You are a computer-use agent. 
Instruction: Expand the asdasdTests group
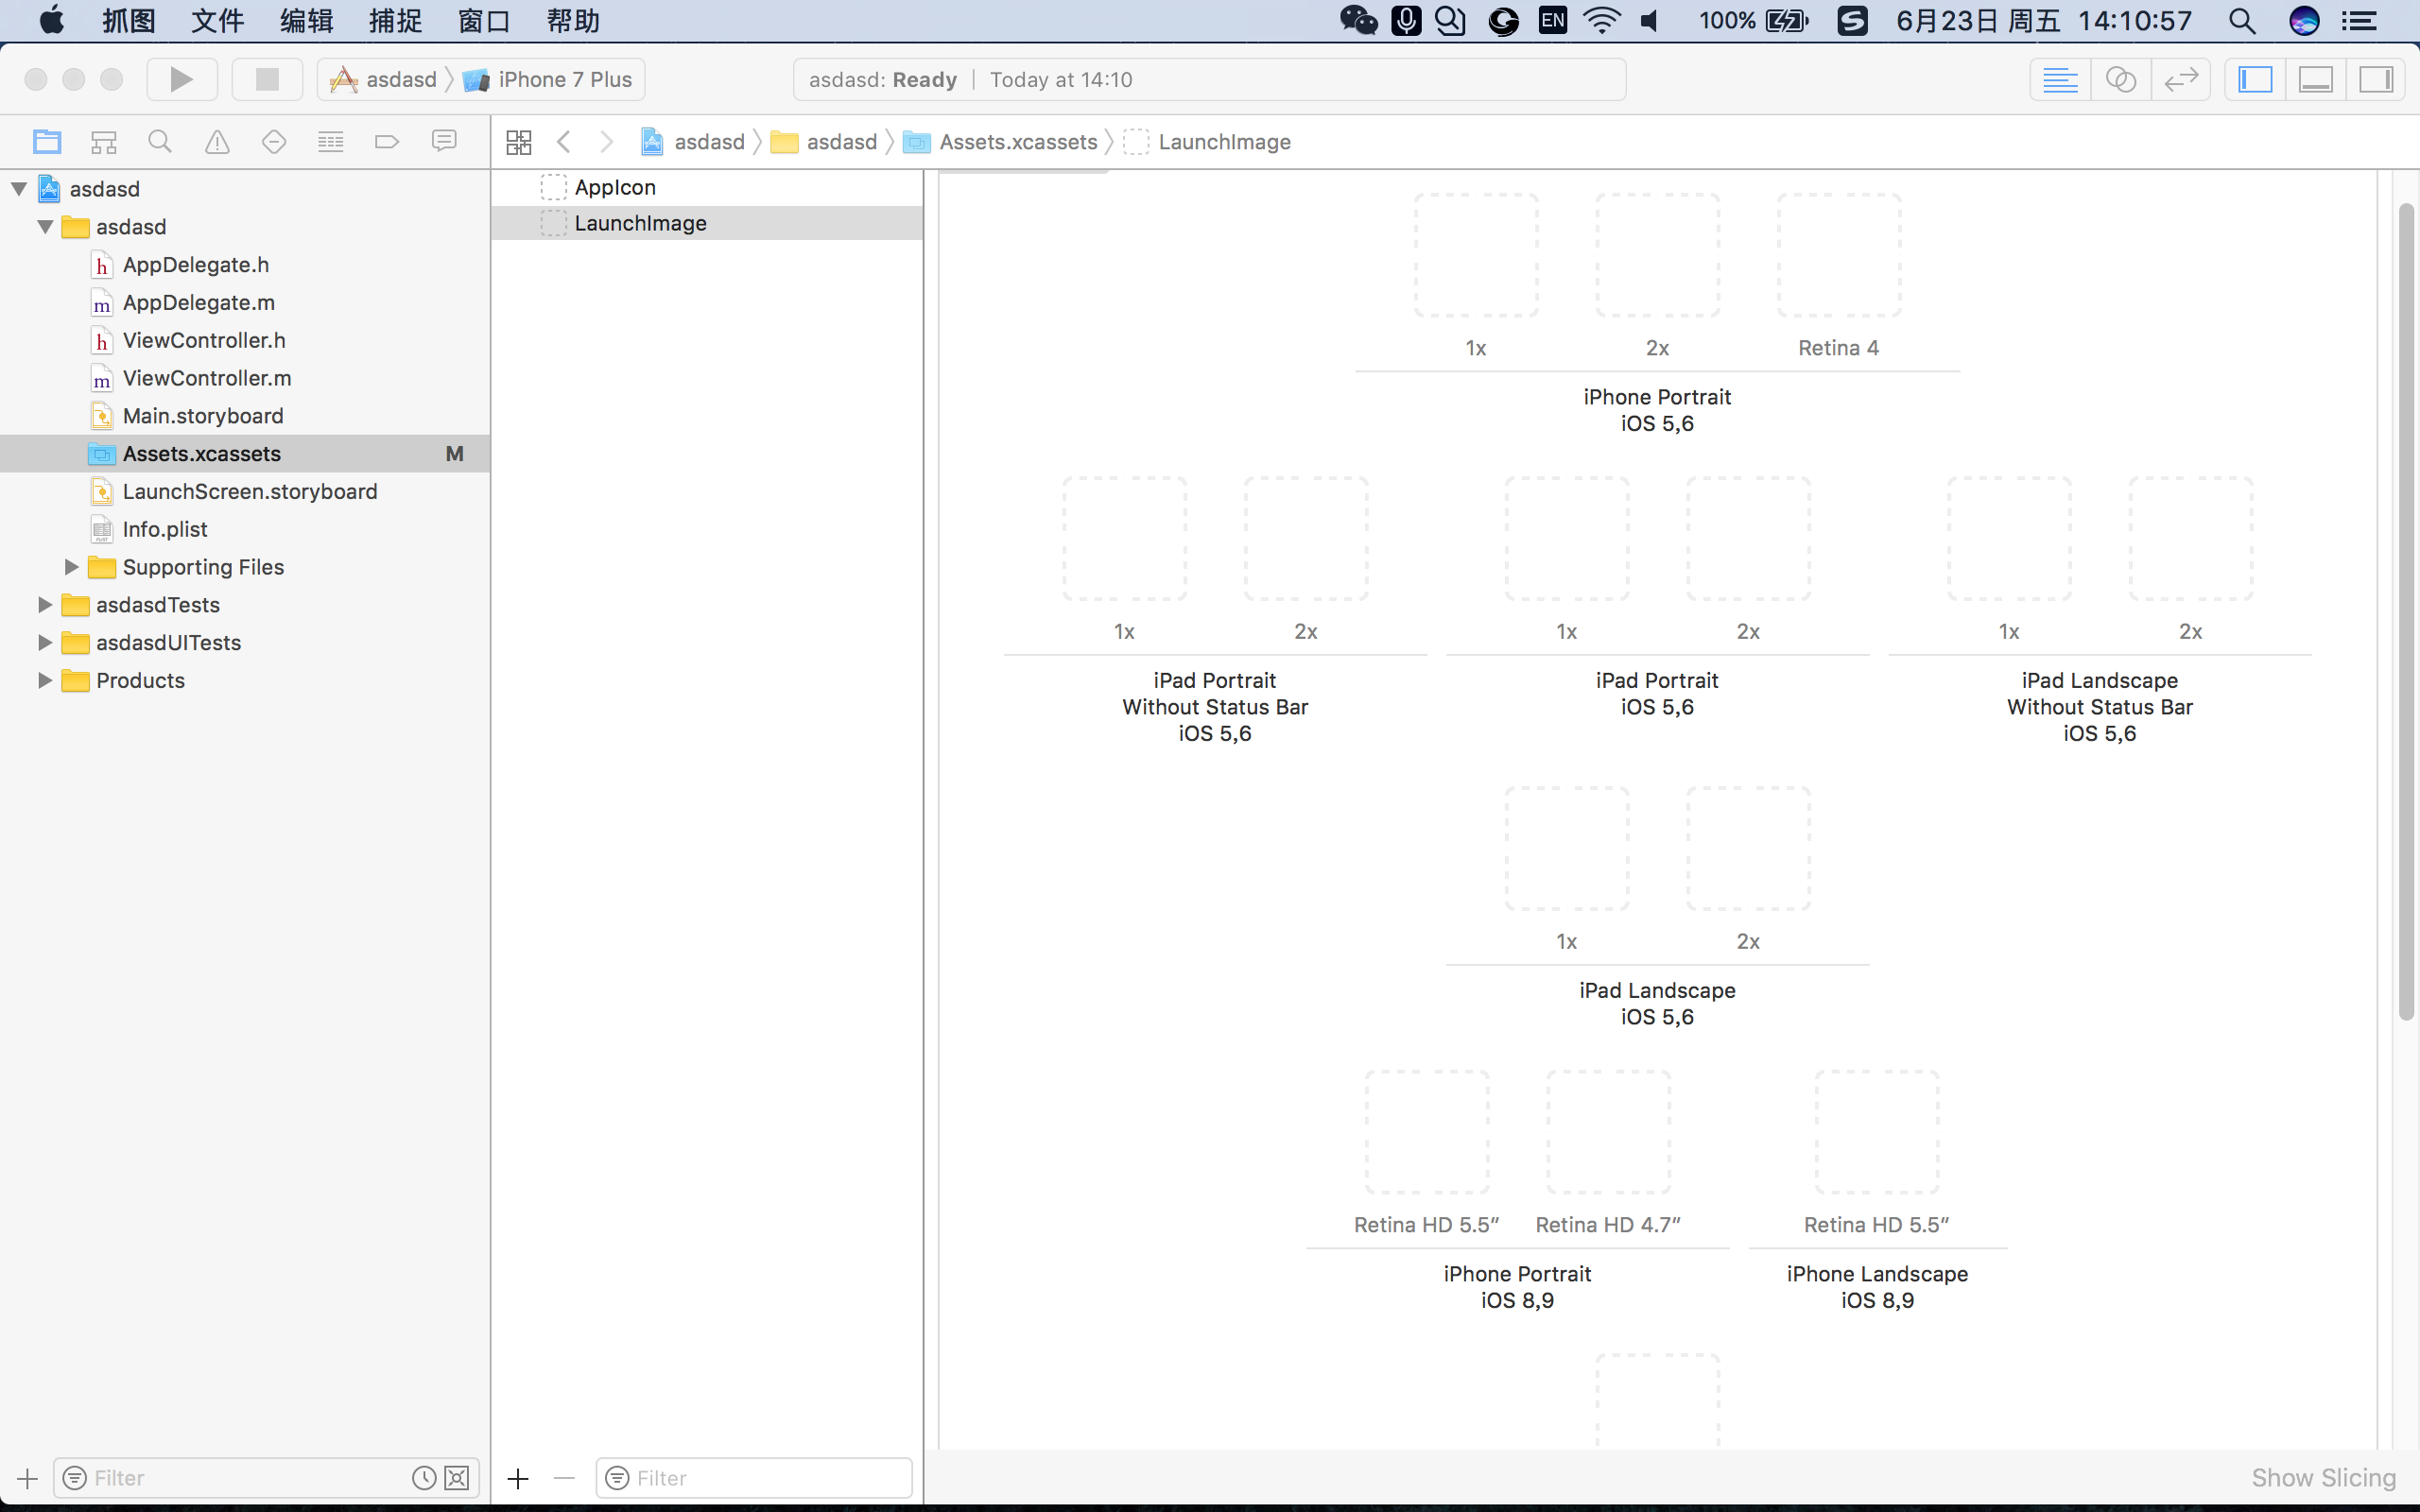44,605
